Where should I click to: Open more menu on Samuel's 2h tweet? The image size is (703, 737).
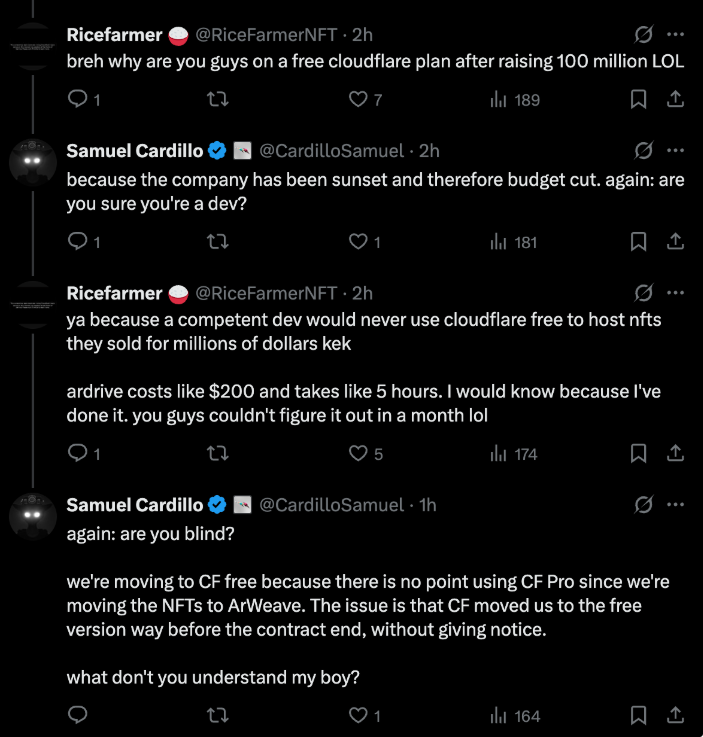click(675, 150)
